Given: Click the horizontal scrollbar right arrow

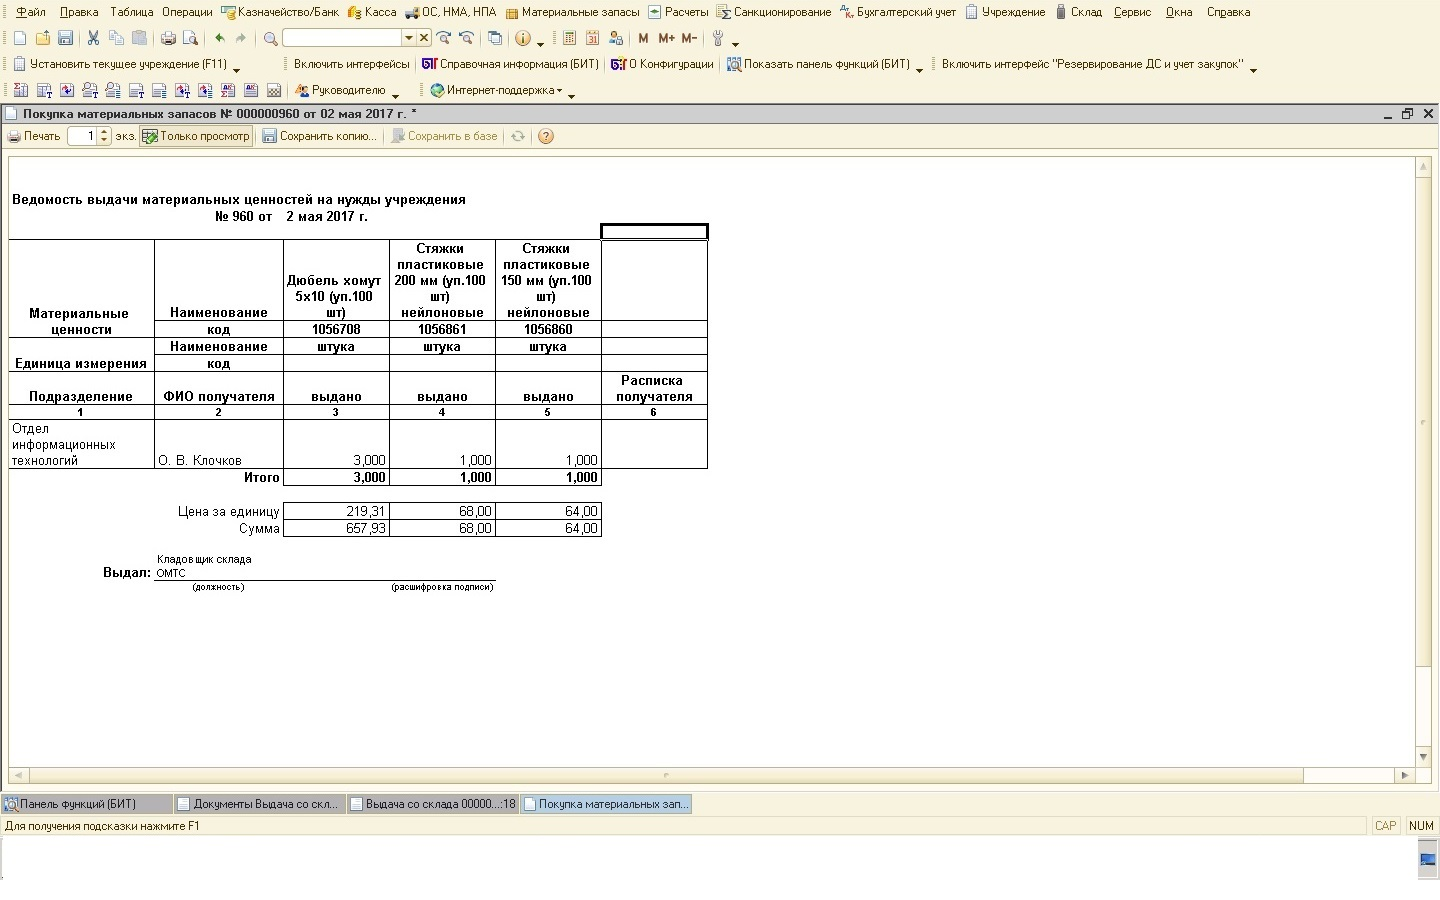Looking at the screenshot, I should (x=1404, y=775).
